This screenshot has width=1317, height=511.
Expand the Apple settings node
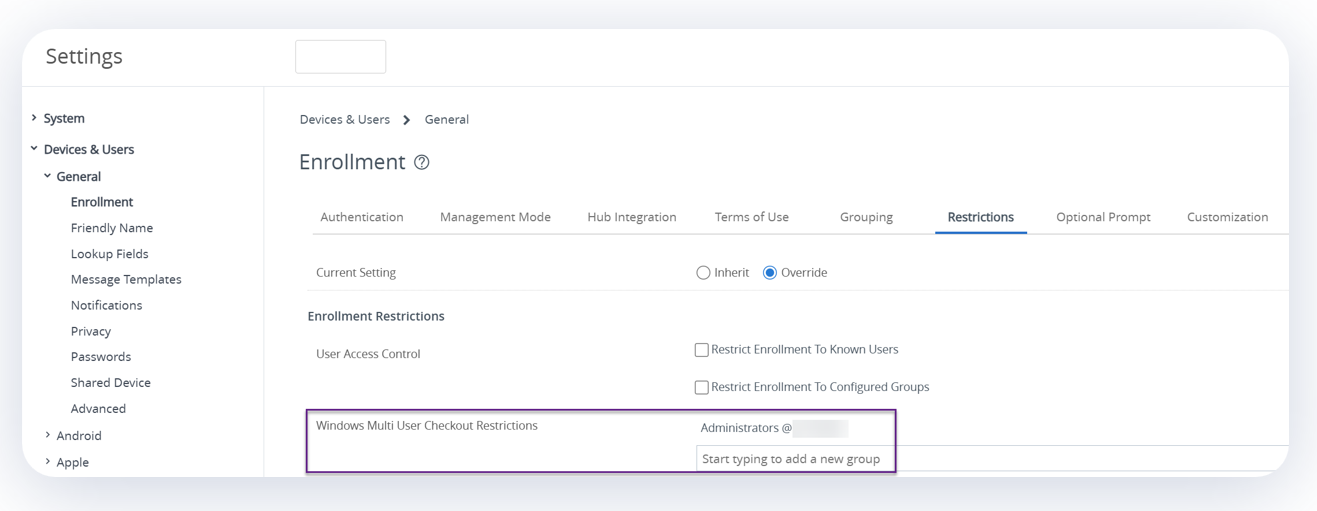click(x=47, y=462)
